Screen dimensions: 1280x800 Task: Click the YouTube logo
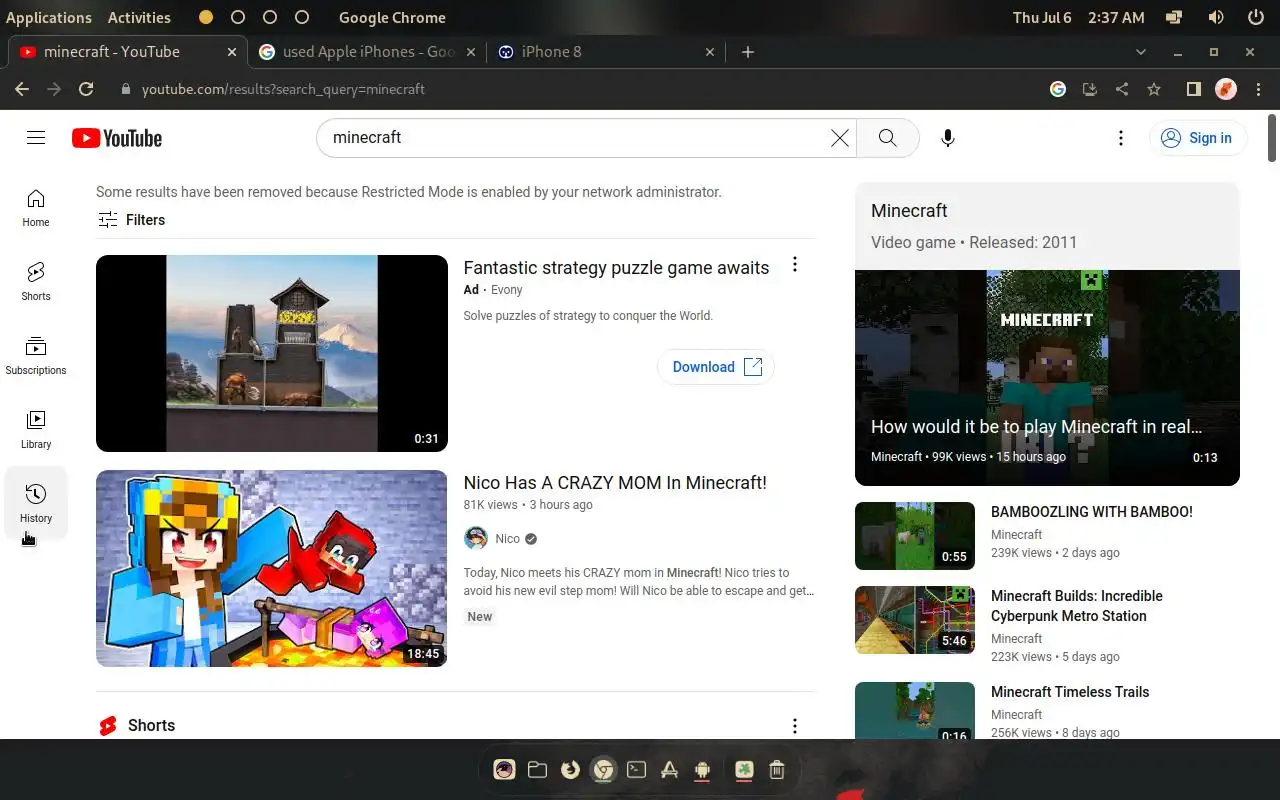pos(117,138)
